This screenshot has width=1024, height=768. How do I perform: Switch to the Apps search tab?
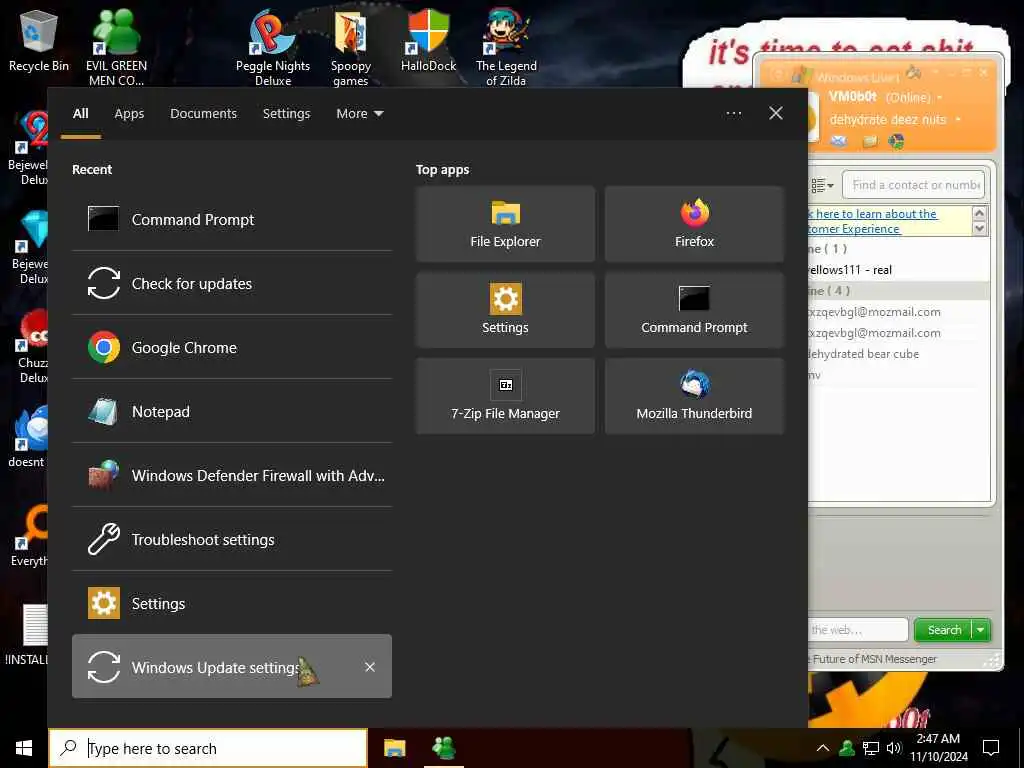[x=129, y=114]
